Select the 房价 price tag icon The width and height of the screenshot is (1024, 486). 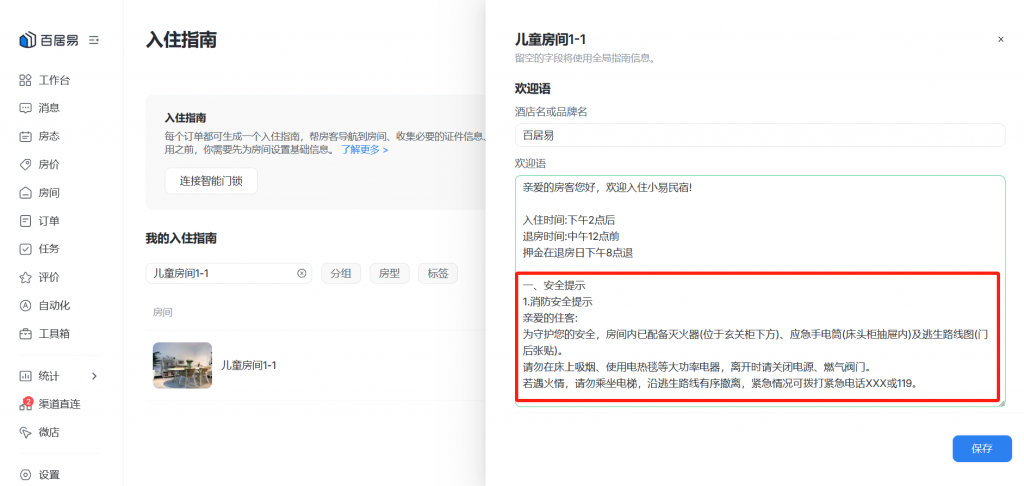(26, 164)
